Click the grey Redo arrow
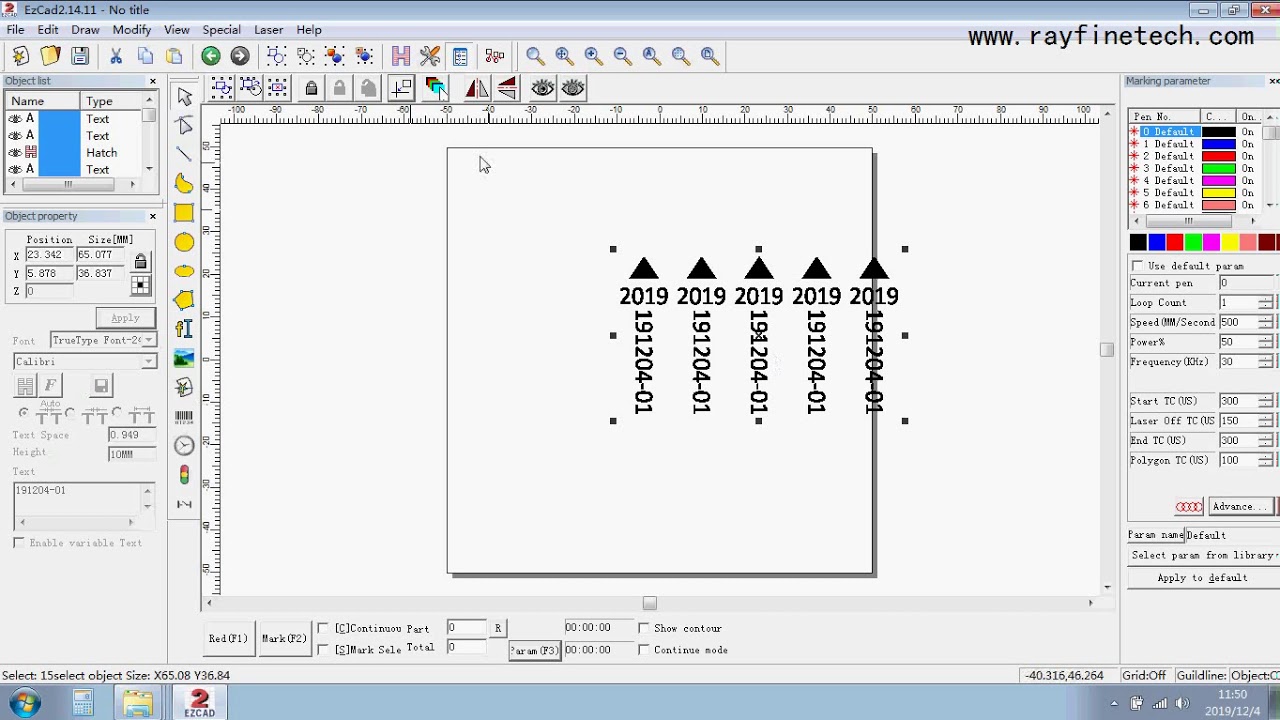The height and width of the screenshot is (720, 1280). click(x=239, y=56)
